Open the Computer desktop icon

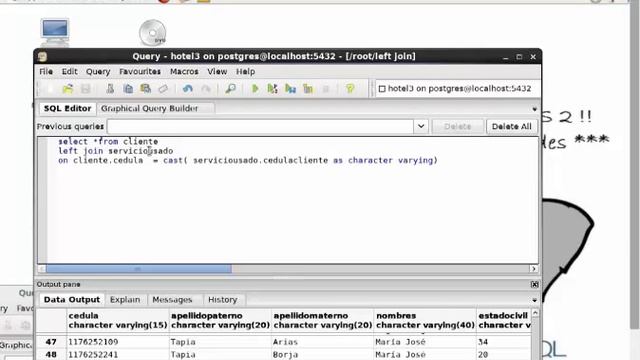[x=55, y=32]
